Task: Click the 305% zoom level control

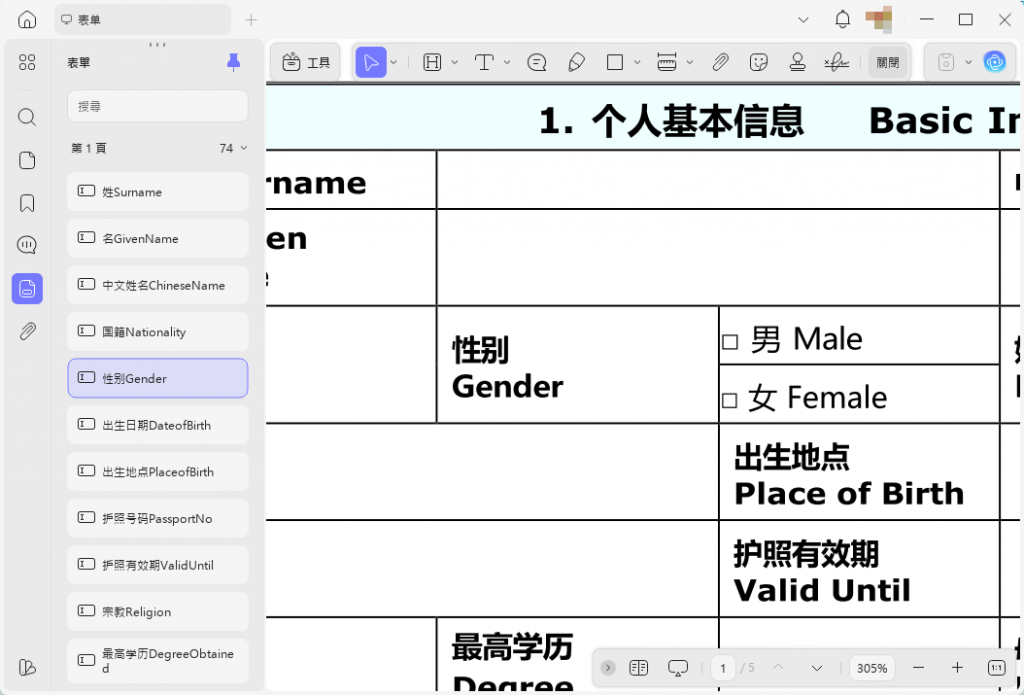Action: 871,668
